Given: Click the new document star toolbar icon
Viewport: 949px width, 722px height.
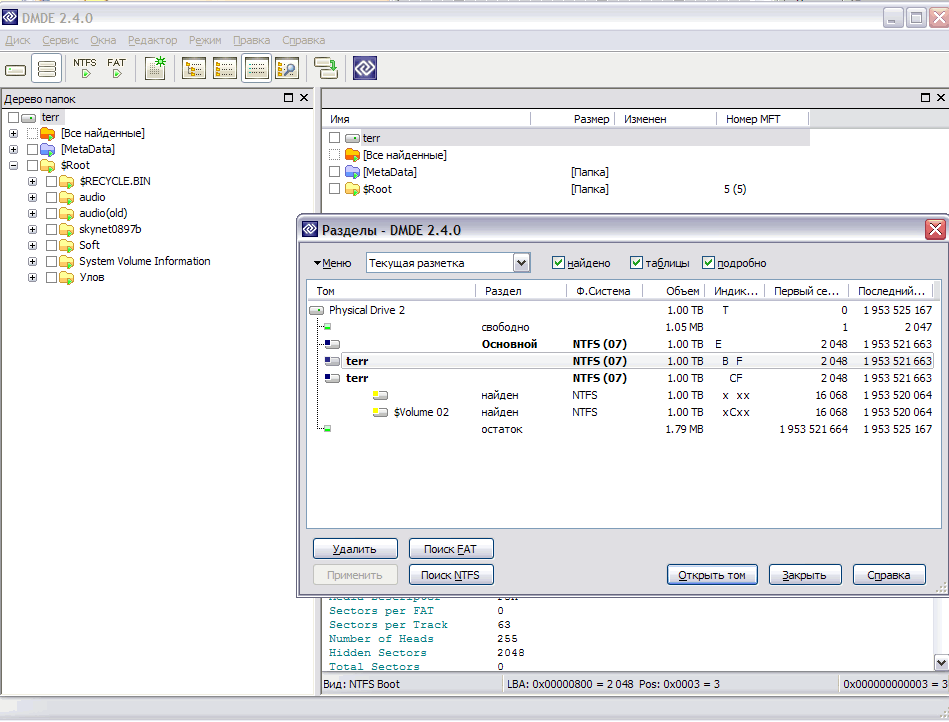Looking at the screenshot, I should point(156,68).
